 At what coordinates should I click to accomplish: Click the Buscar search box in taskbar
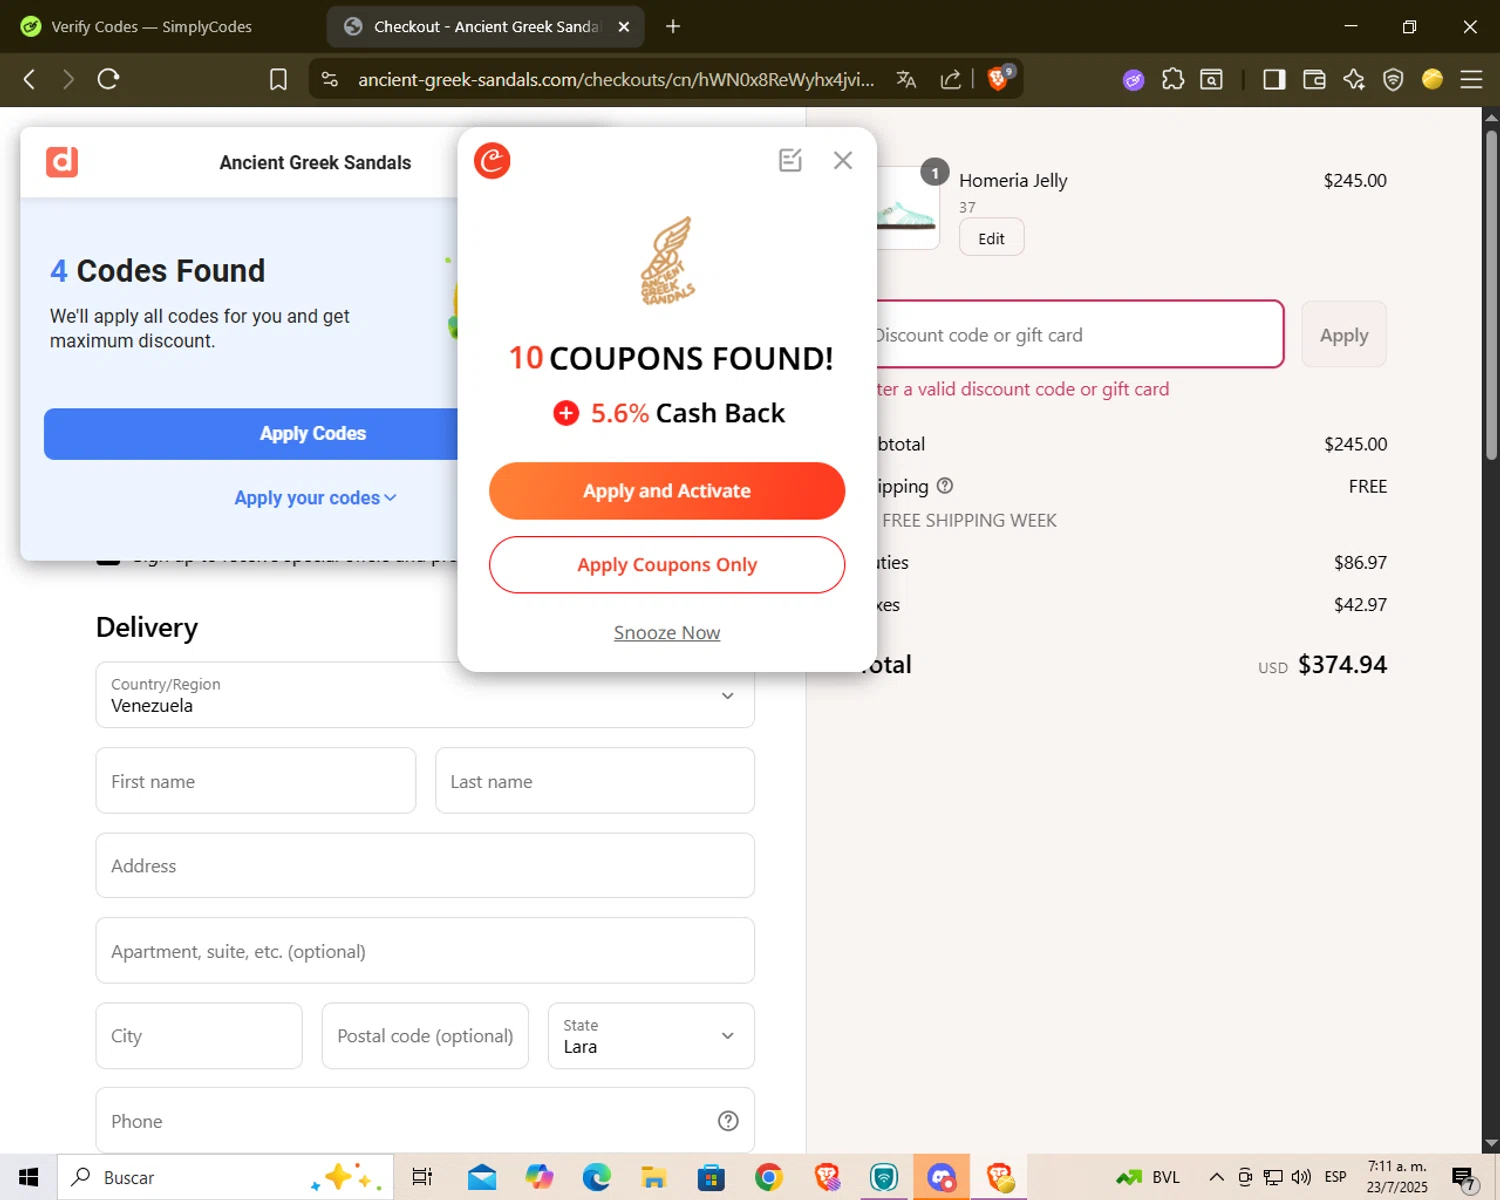click(x=225, y=1177)
